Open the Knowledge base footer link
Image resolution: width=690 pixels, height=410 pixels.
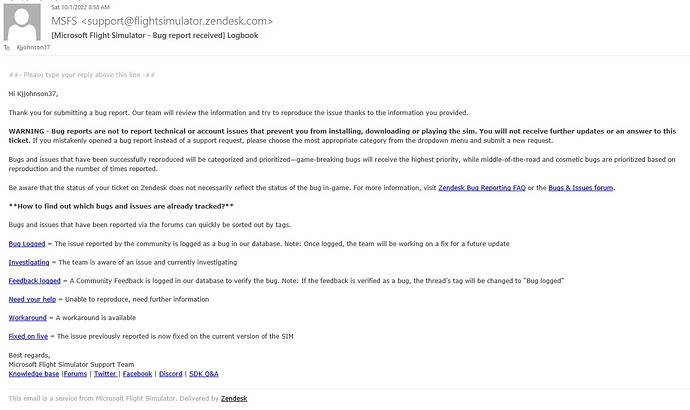coord(34,373)
